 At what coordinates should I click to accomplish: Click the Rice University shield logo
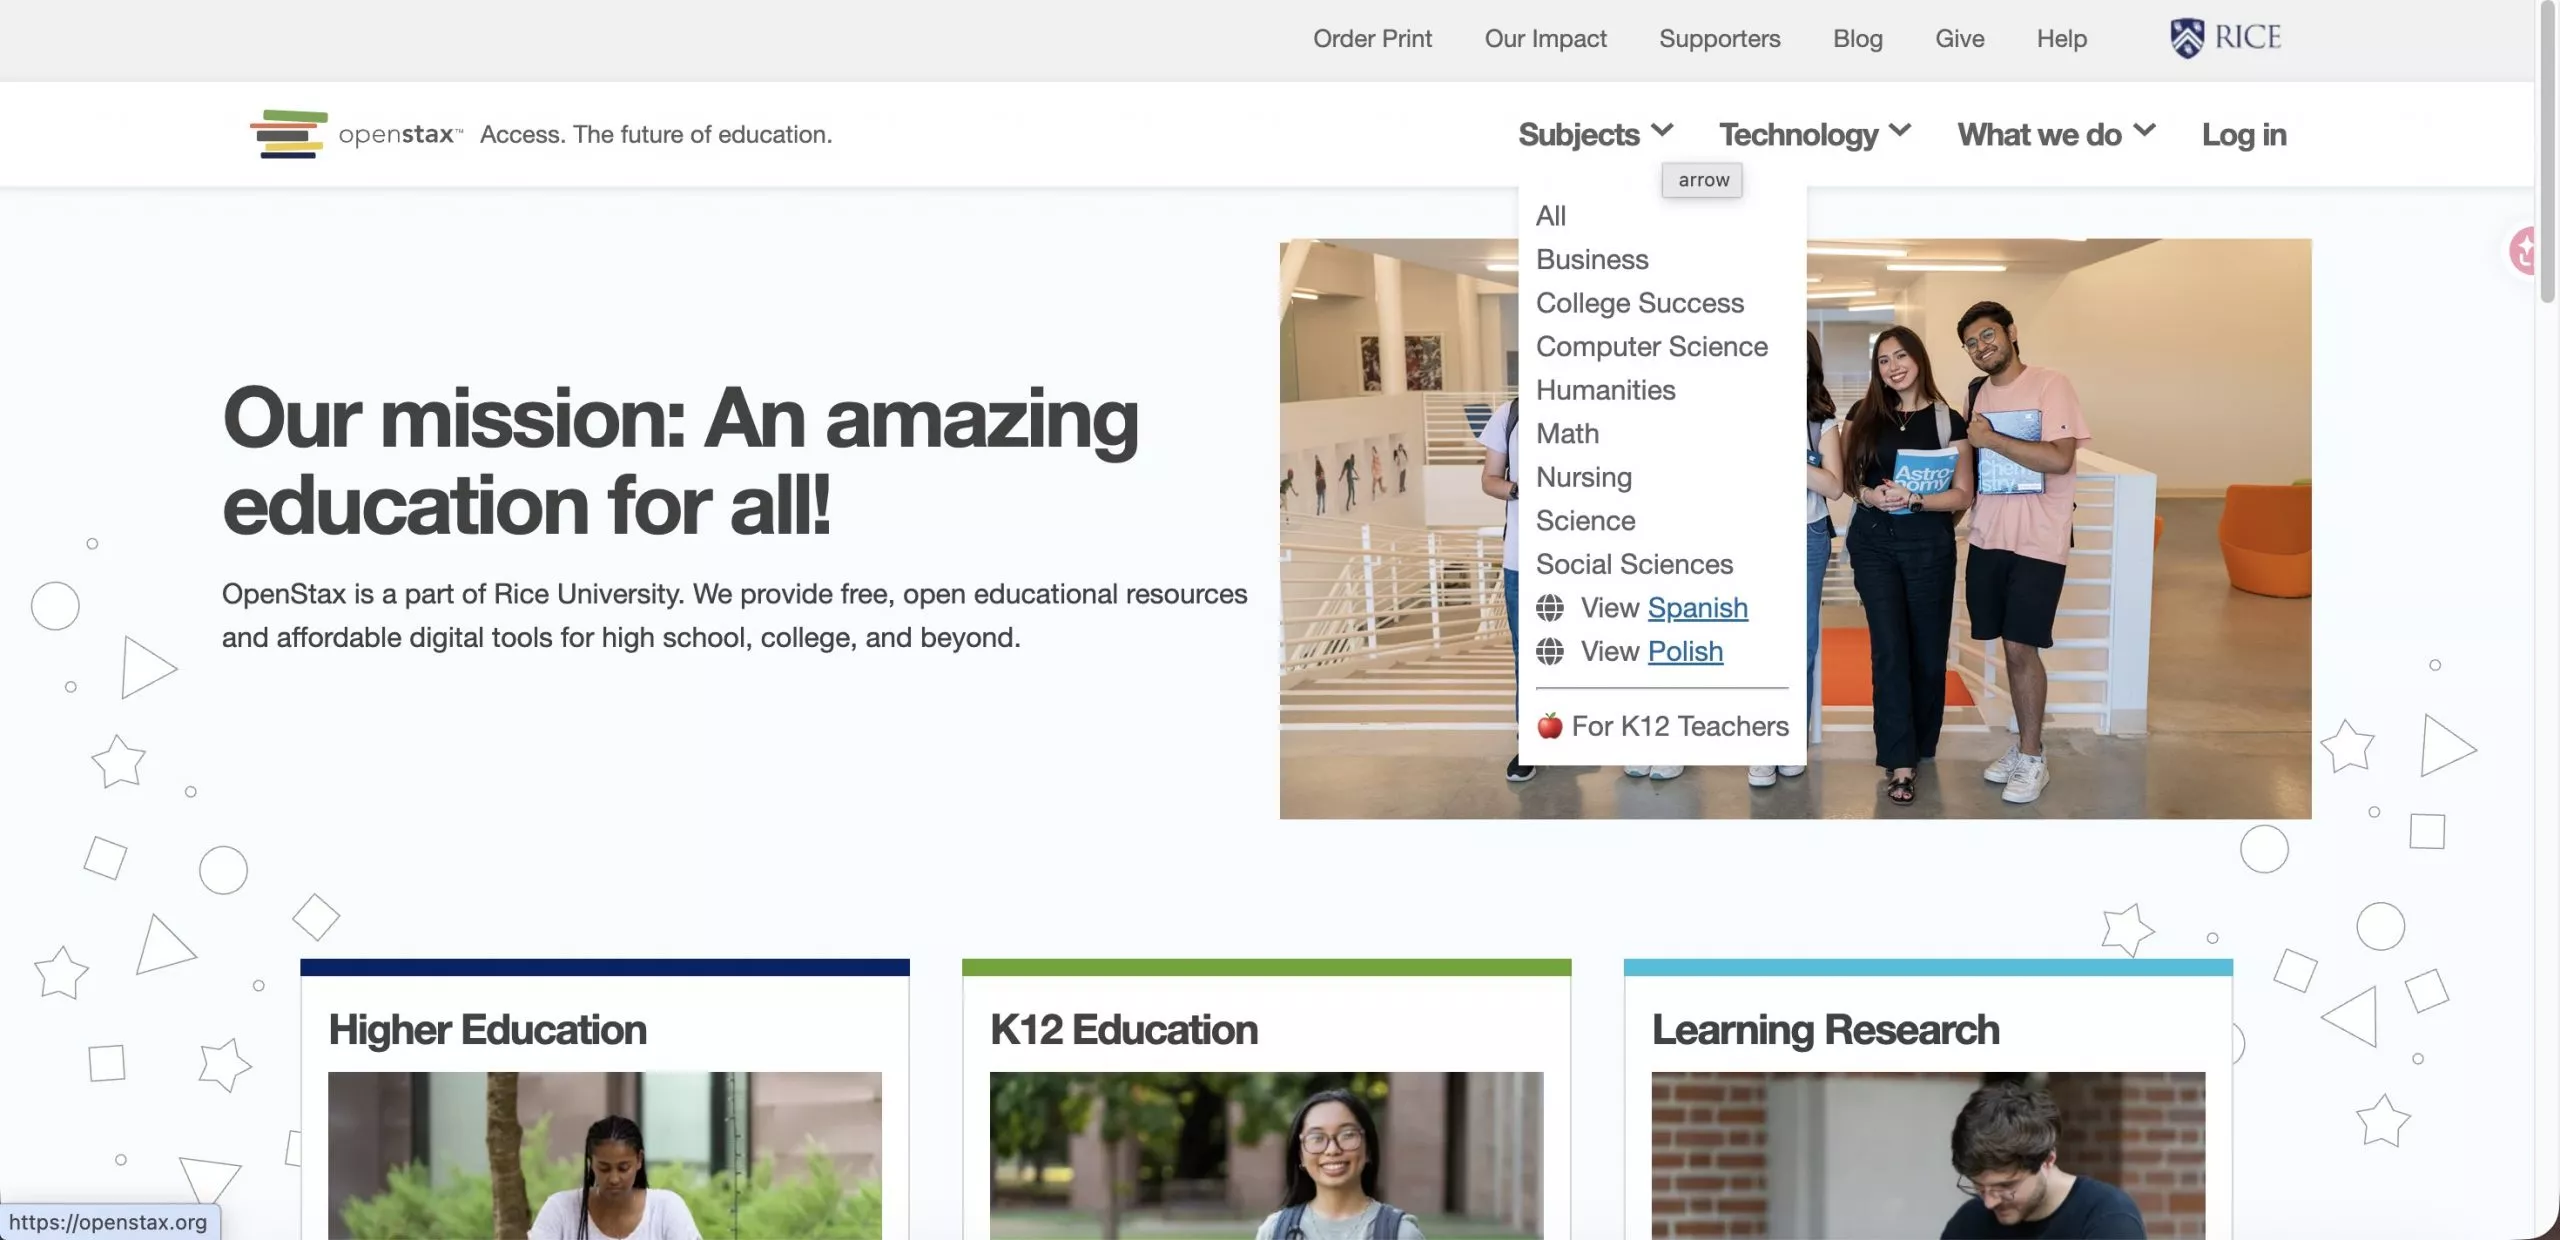click(2186, 38)
